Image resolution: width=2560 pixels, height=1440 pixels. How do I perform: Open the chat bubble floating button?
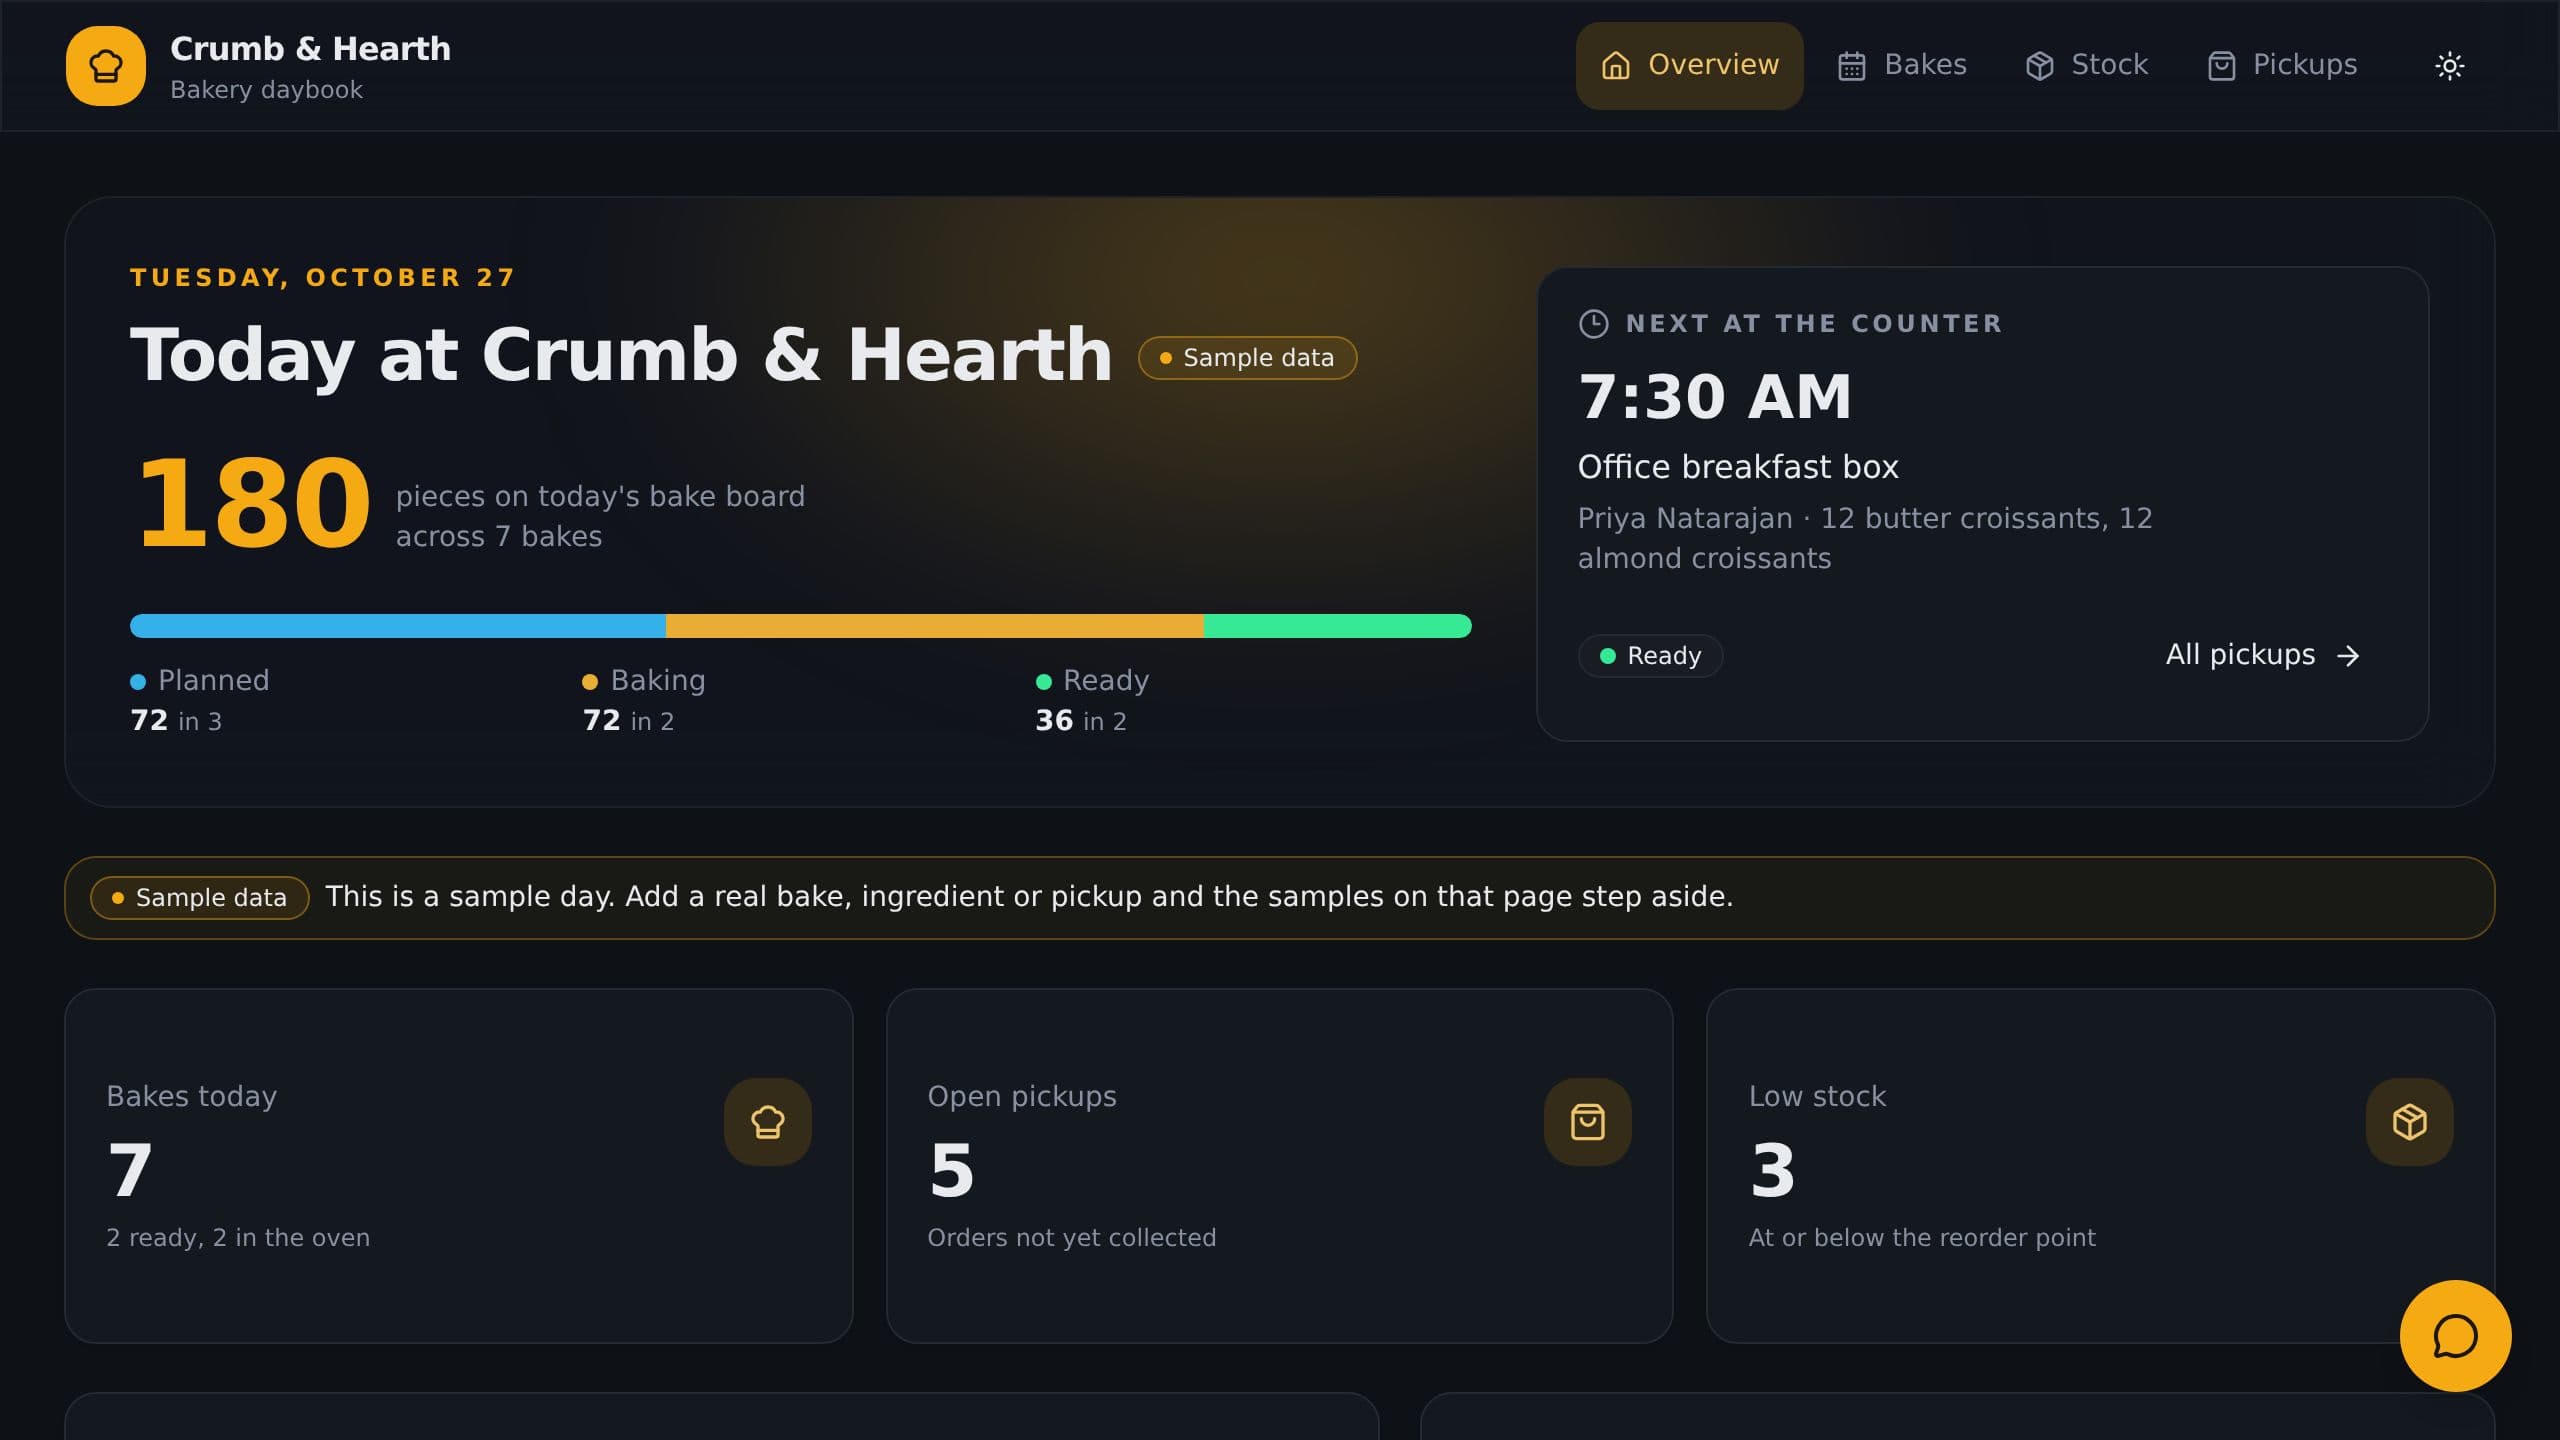(x=2455, y=1336)
